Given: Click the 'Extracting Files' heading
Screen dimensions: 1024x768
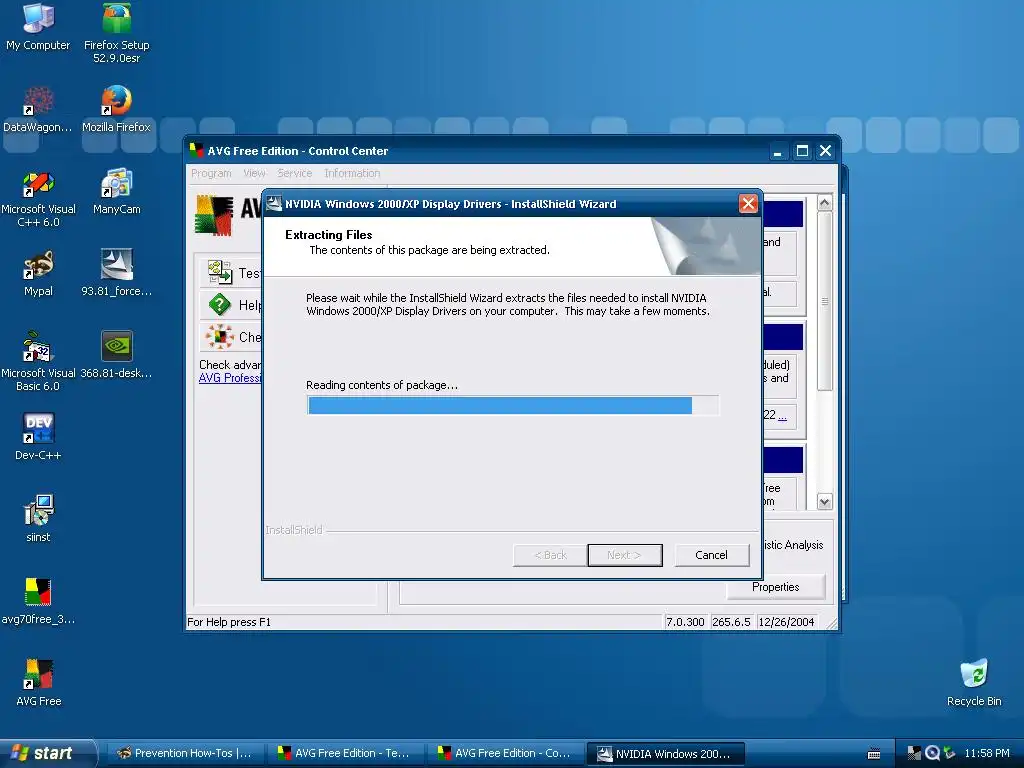Looking at the screenshot, I should tap(328, 234).
